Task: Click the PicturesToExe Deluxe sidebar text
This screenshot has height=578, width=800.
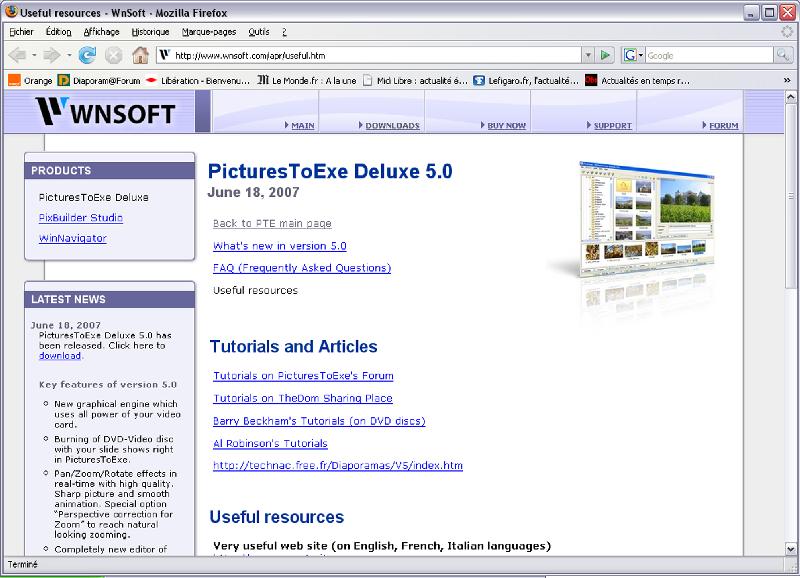Action: pos(93,197)
